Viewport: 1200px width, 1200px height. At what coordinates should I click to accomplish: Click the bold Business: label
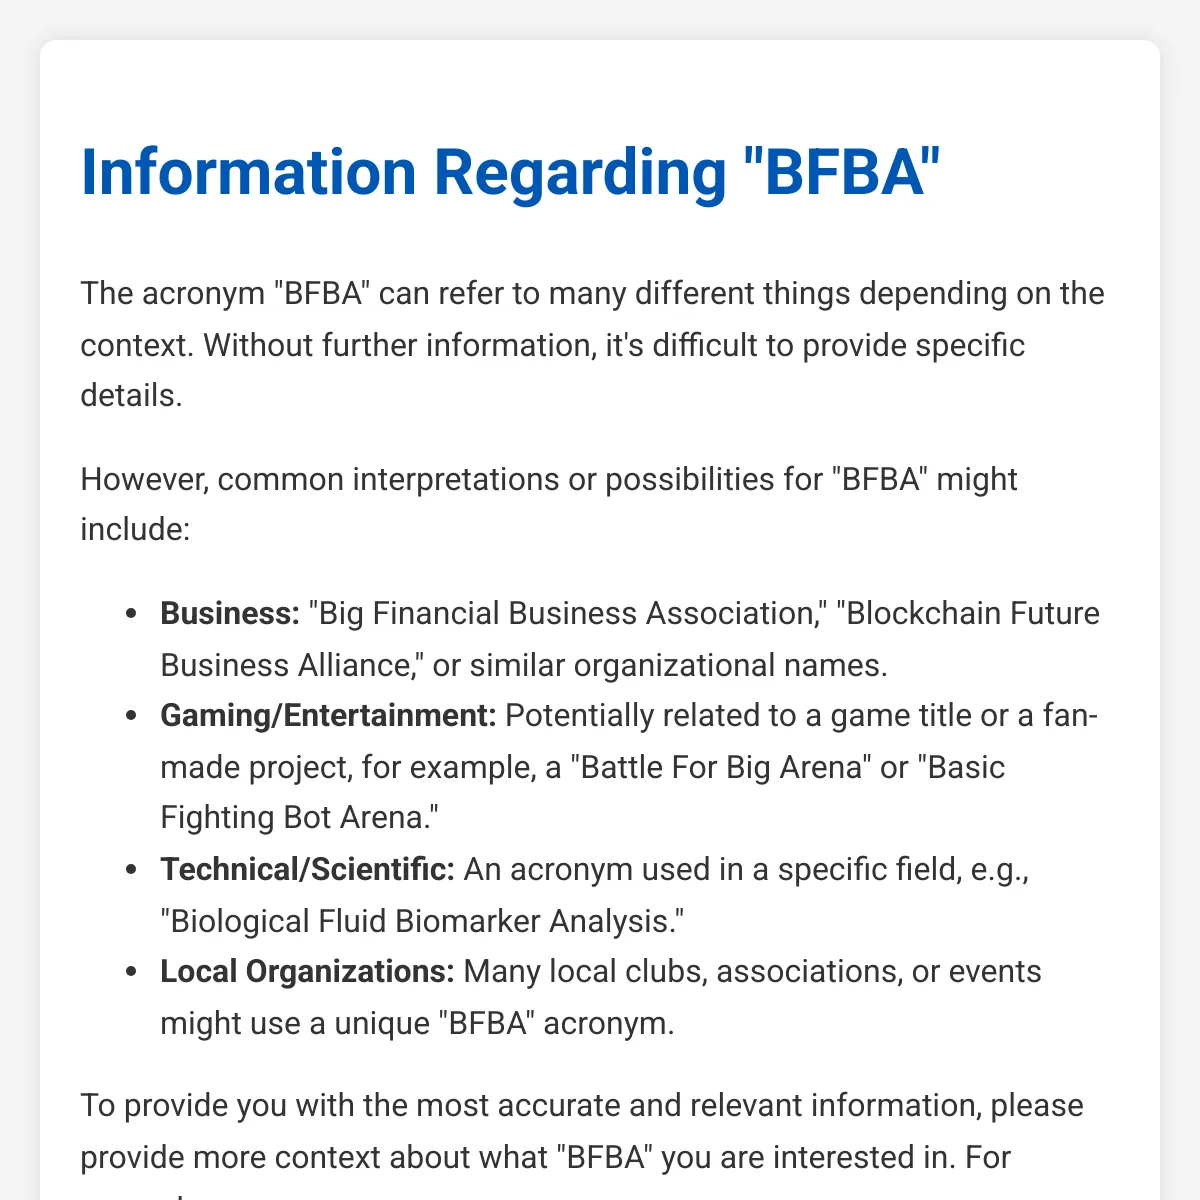[230, 613]
